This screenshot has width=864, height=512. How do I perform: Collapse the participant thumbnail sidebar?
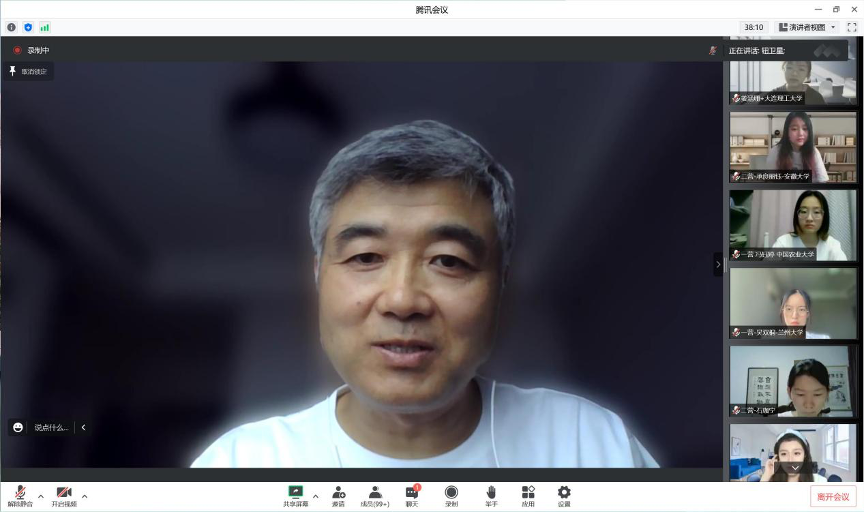(717, 265)
